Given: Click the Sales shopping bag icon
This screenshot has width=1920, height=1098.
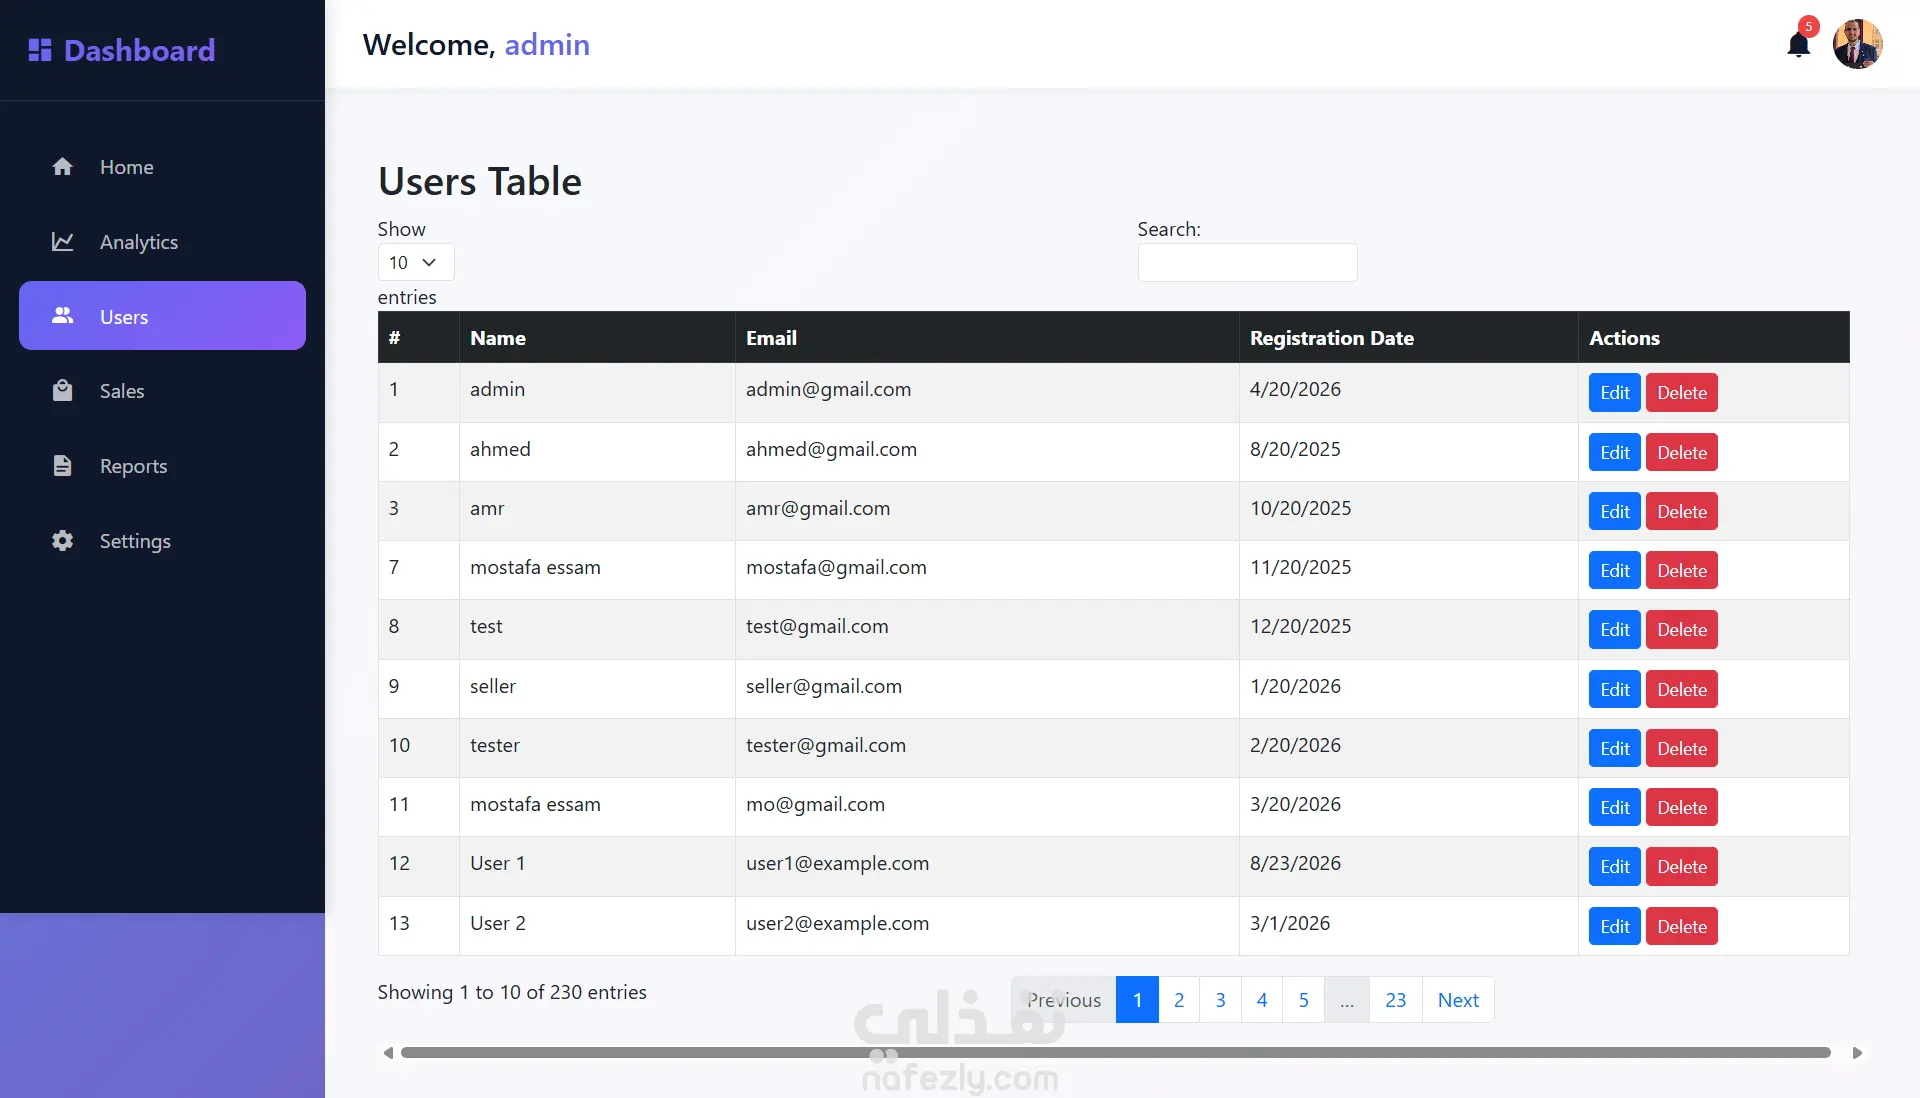Looking at the screenshot, I should point(62,391).
